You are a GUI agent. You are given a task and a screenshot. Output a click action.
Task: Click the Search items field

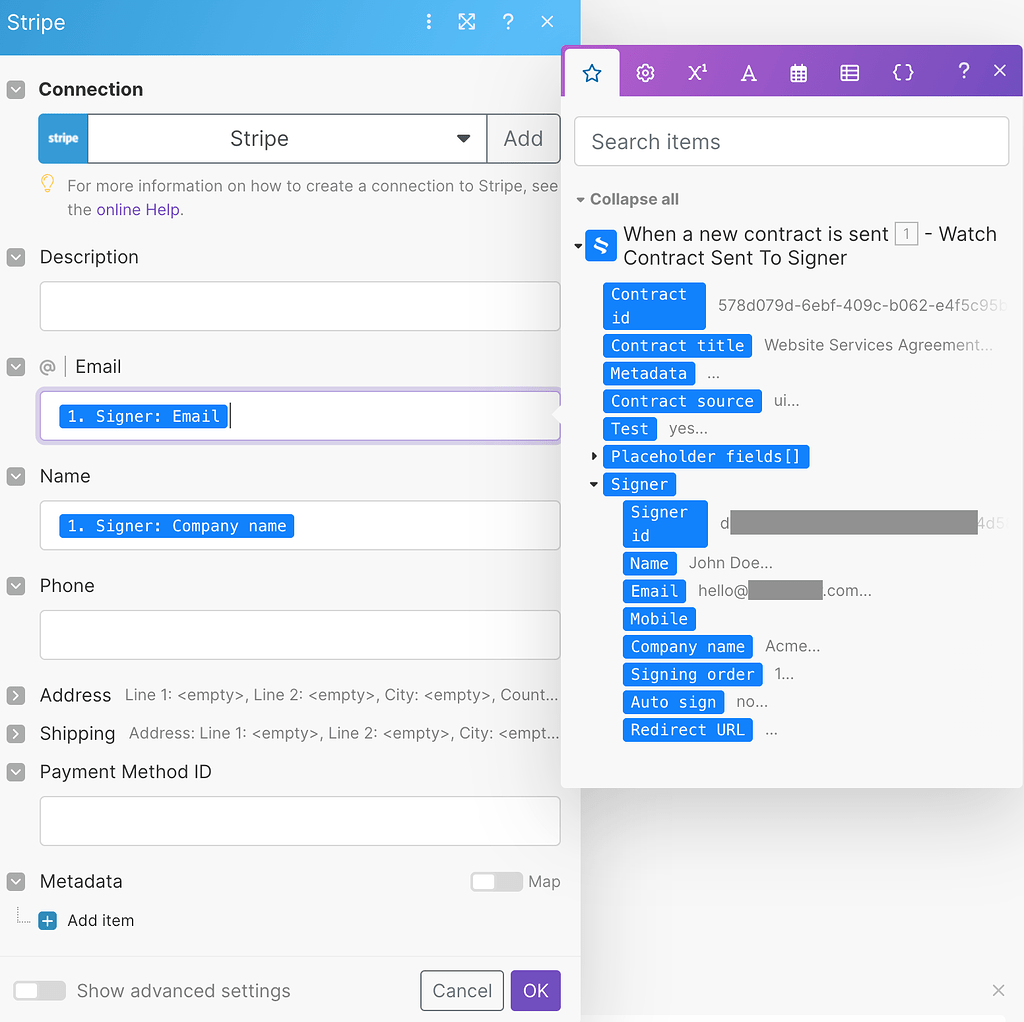(791, 141)
